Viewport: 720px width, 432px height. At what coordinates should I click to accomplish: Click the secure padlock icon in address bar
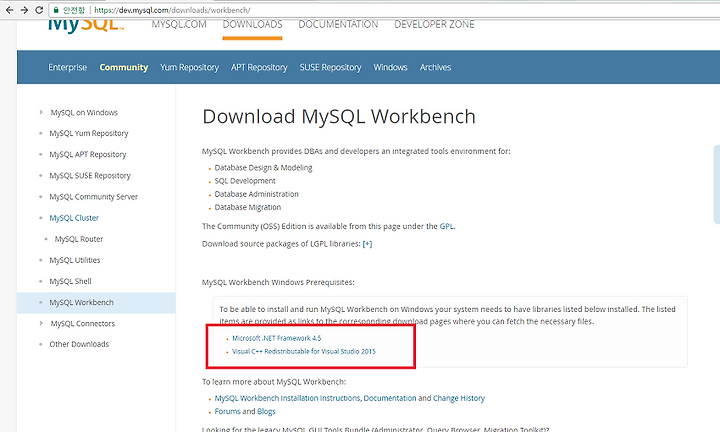click(56, 10)
